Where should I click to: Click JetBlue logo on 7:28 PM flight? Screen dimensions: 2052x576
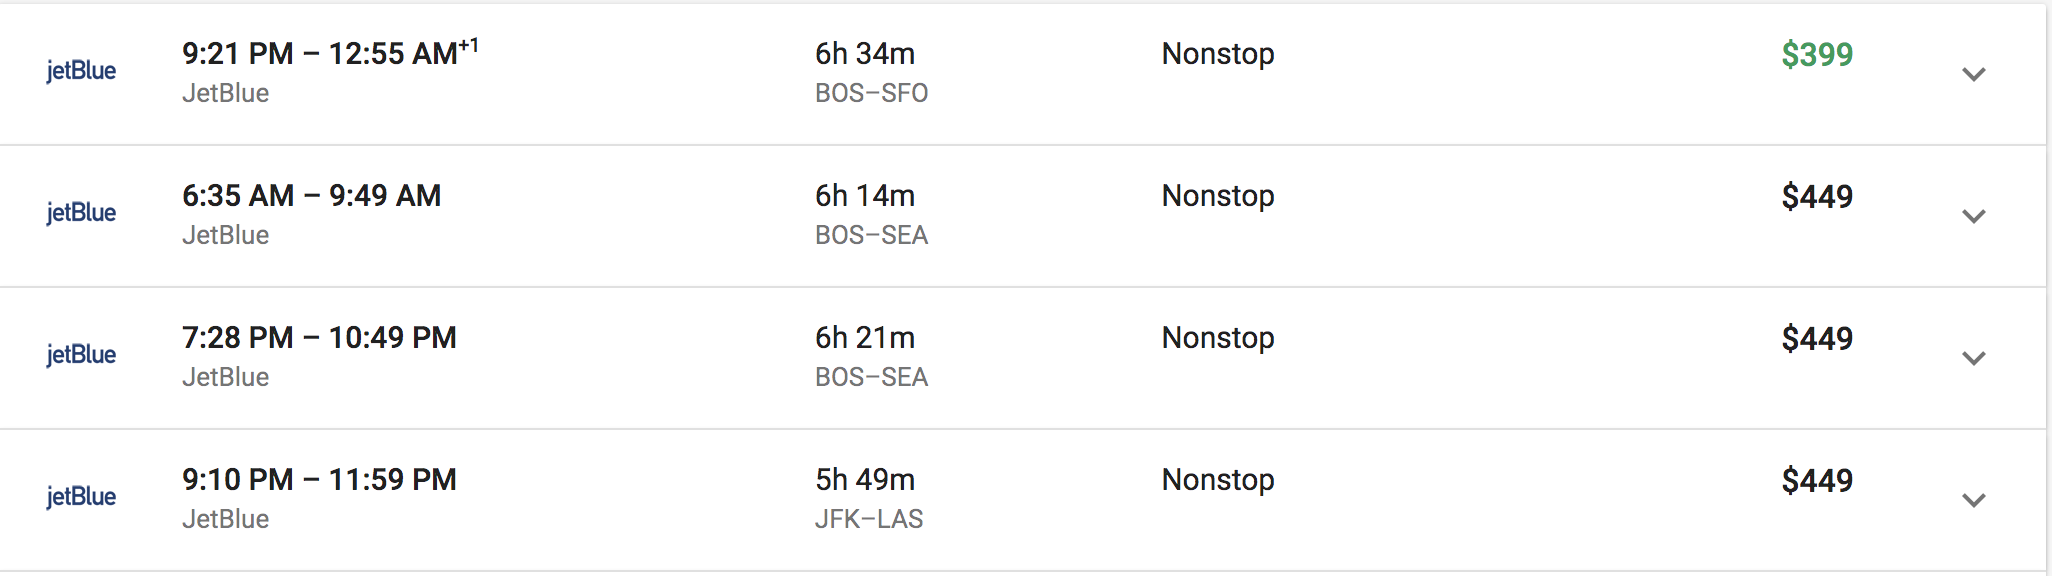[81, 355]
